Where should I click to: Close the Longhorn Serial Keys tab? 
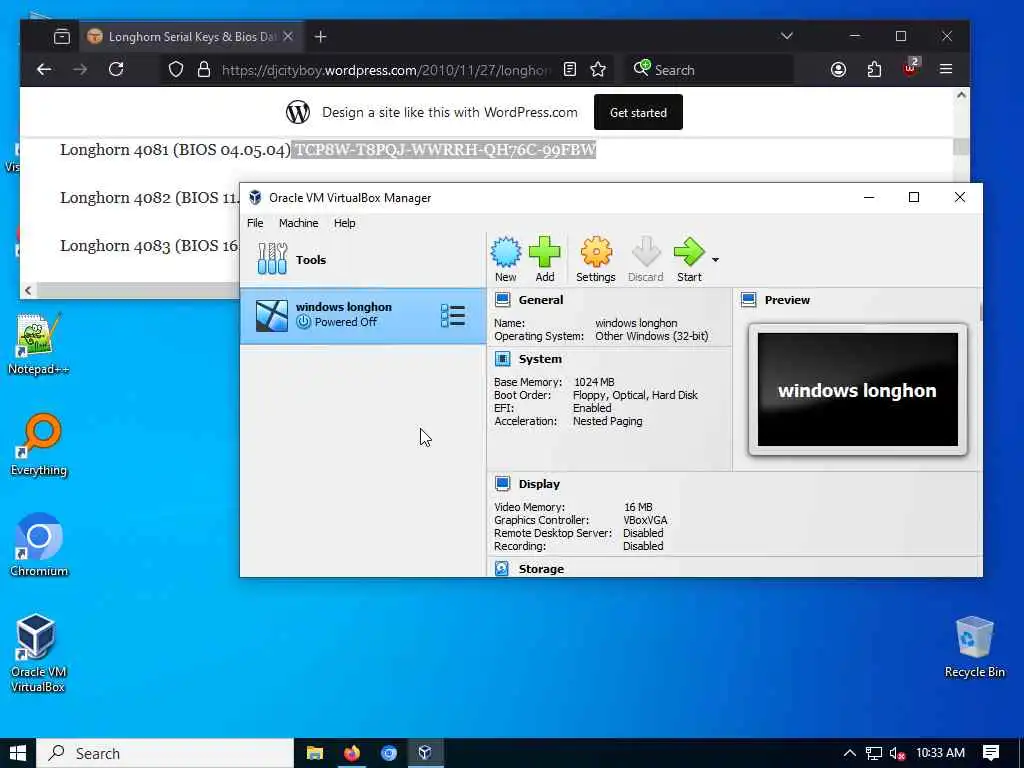point(288,37)
